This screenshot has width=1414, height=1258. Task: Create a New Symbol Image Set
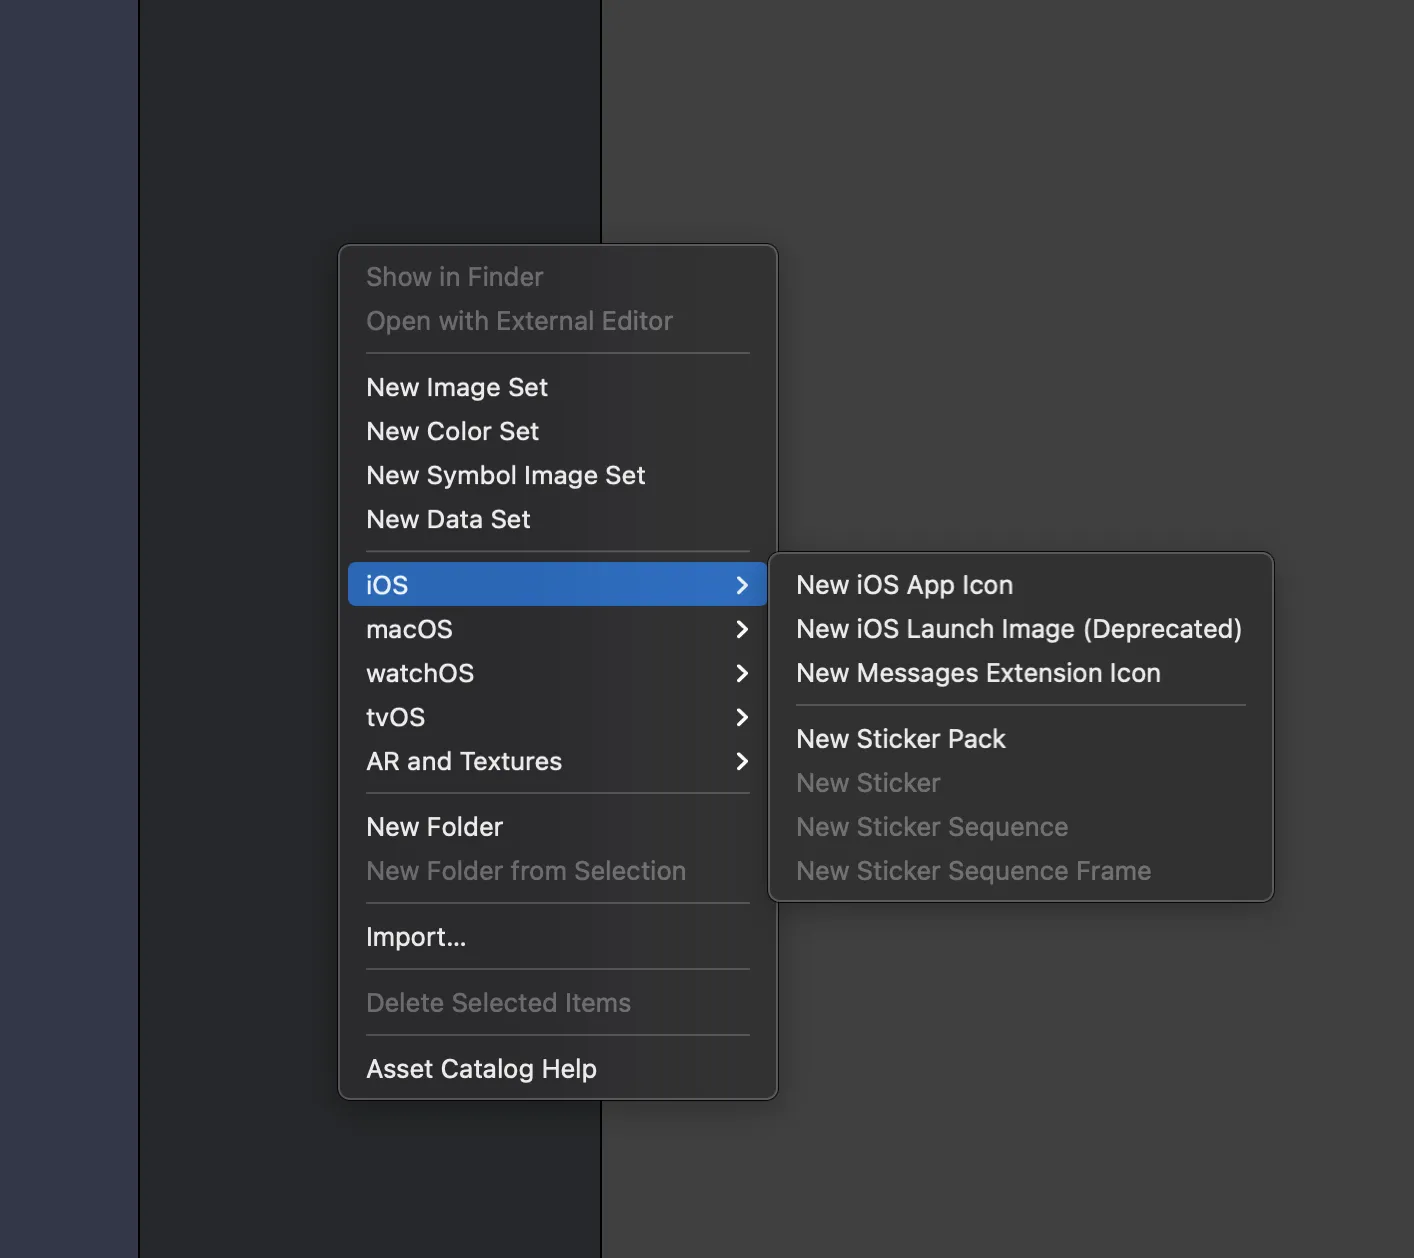pyautogui.click(x=558, y=475)
